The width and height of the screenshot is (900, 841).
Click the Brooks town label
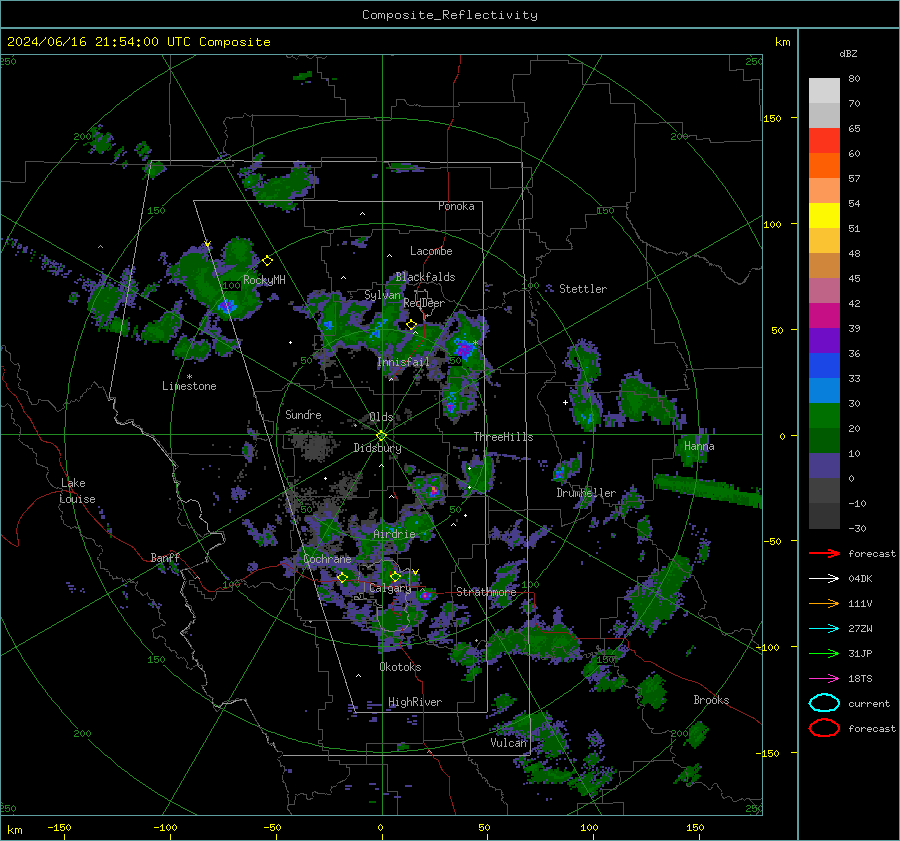click(711, 700)
